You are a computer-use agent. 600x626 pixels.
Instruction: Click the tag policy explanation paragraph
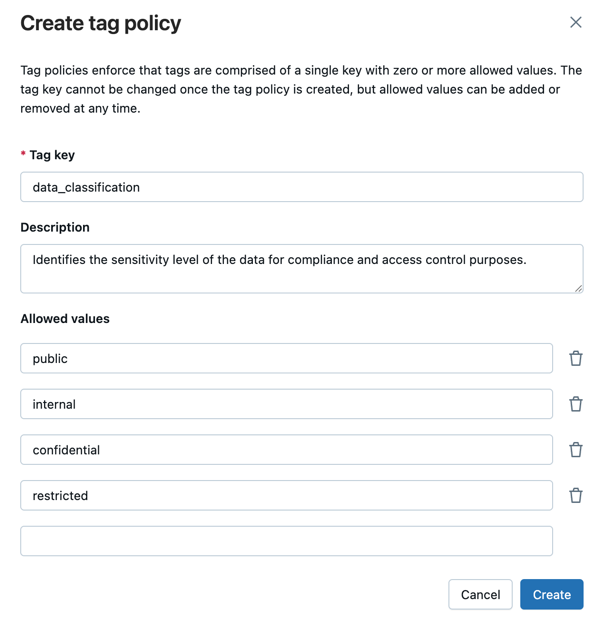(300, 89)
